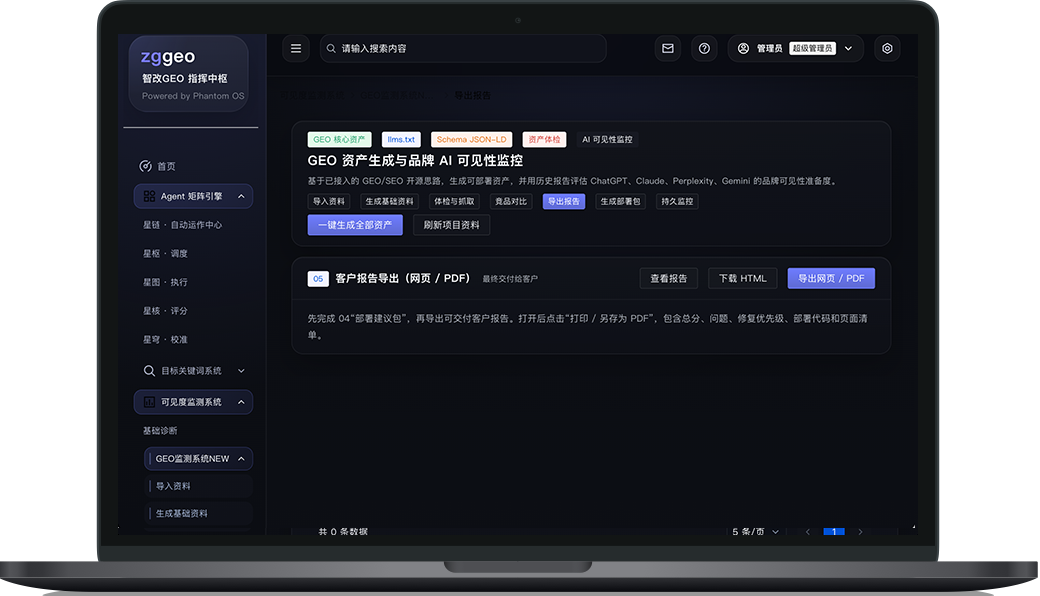
Task: Click the 下载 HTML button
Action: [743, 278]
